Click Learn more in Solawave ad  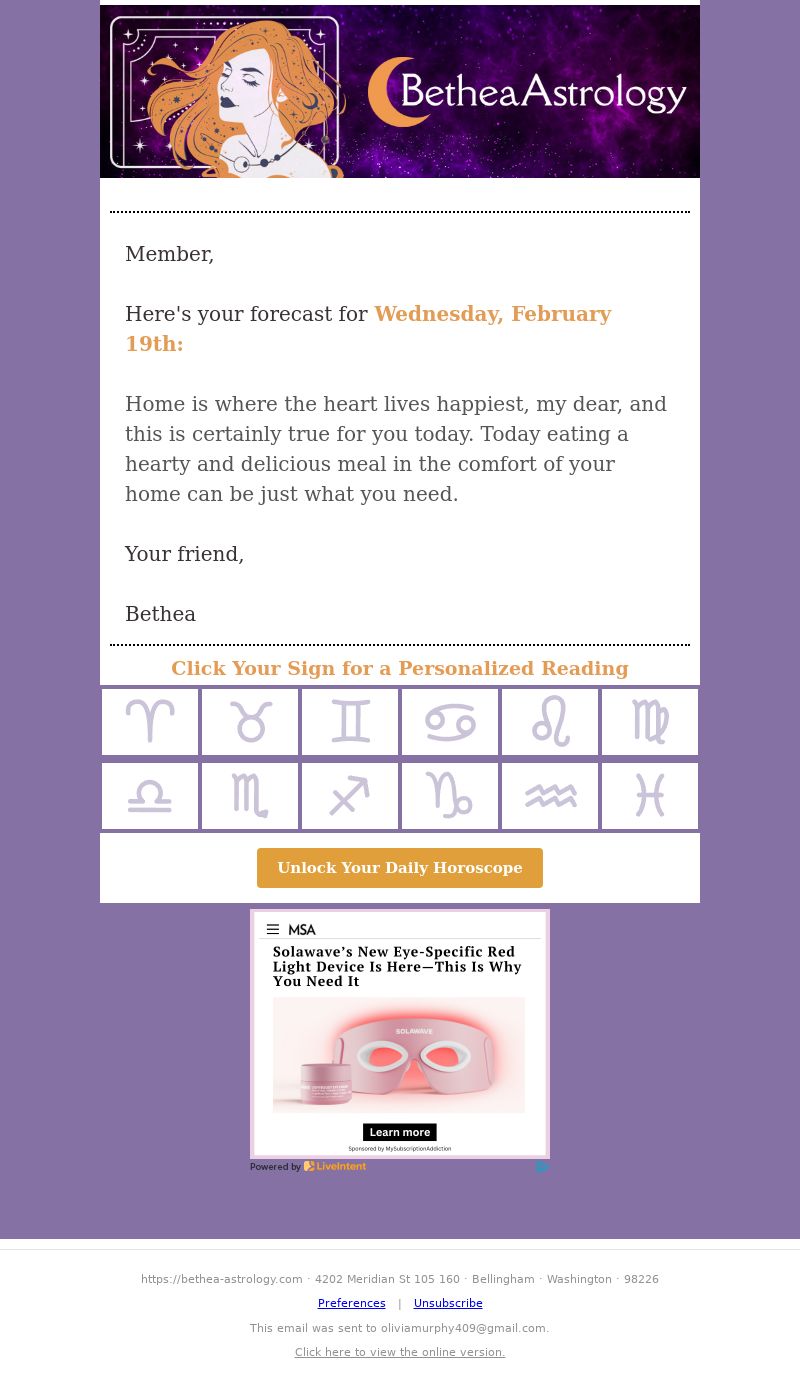[x=400, y=1132]
